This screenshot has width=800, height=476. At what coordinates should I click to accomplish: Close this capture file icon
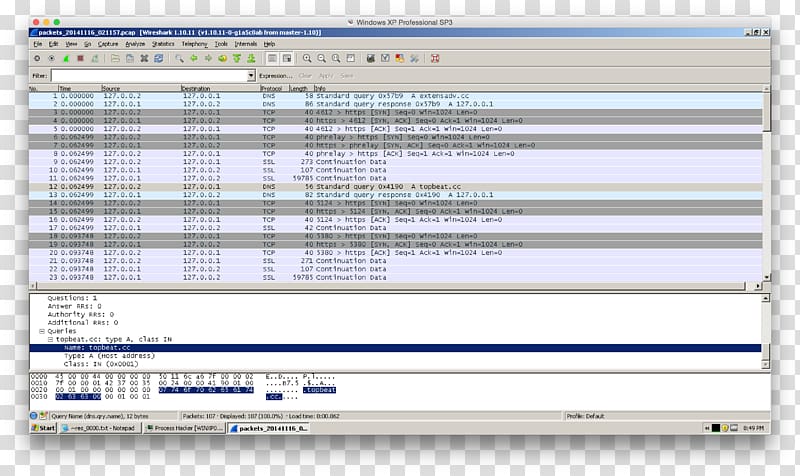pyautogui.click(x=144, y=59)
